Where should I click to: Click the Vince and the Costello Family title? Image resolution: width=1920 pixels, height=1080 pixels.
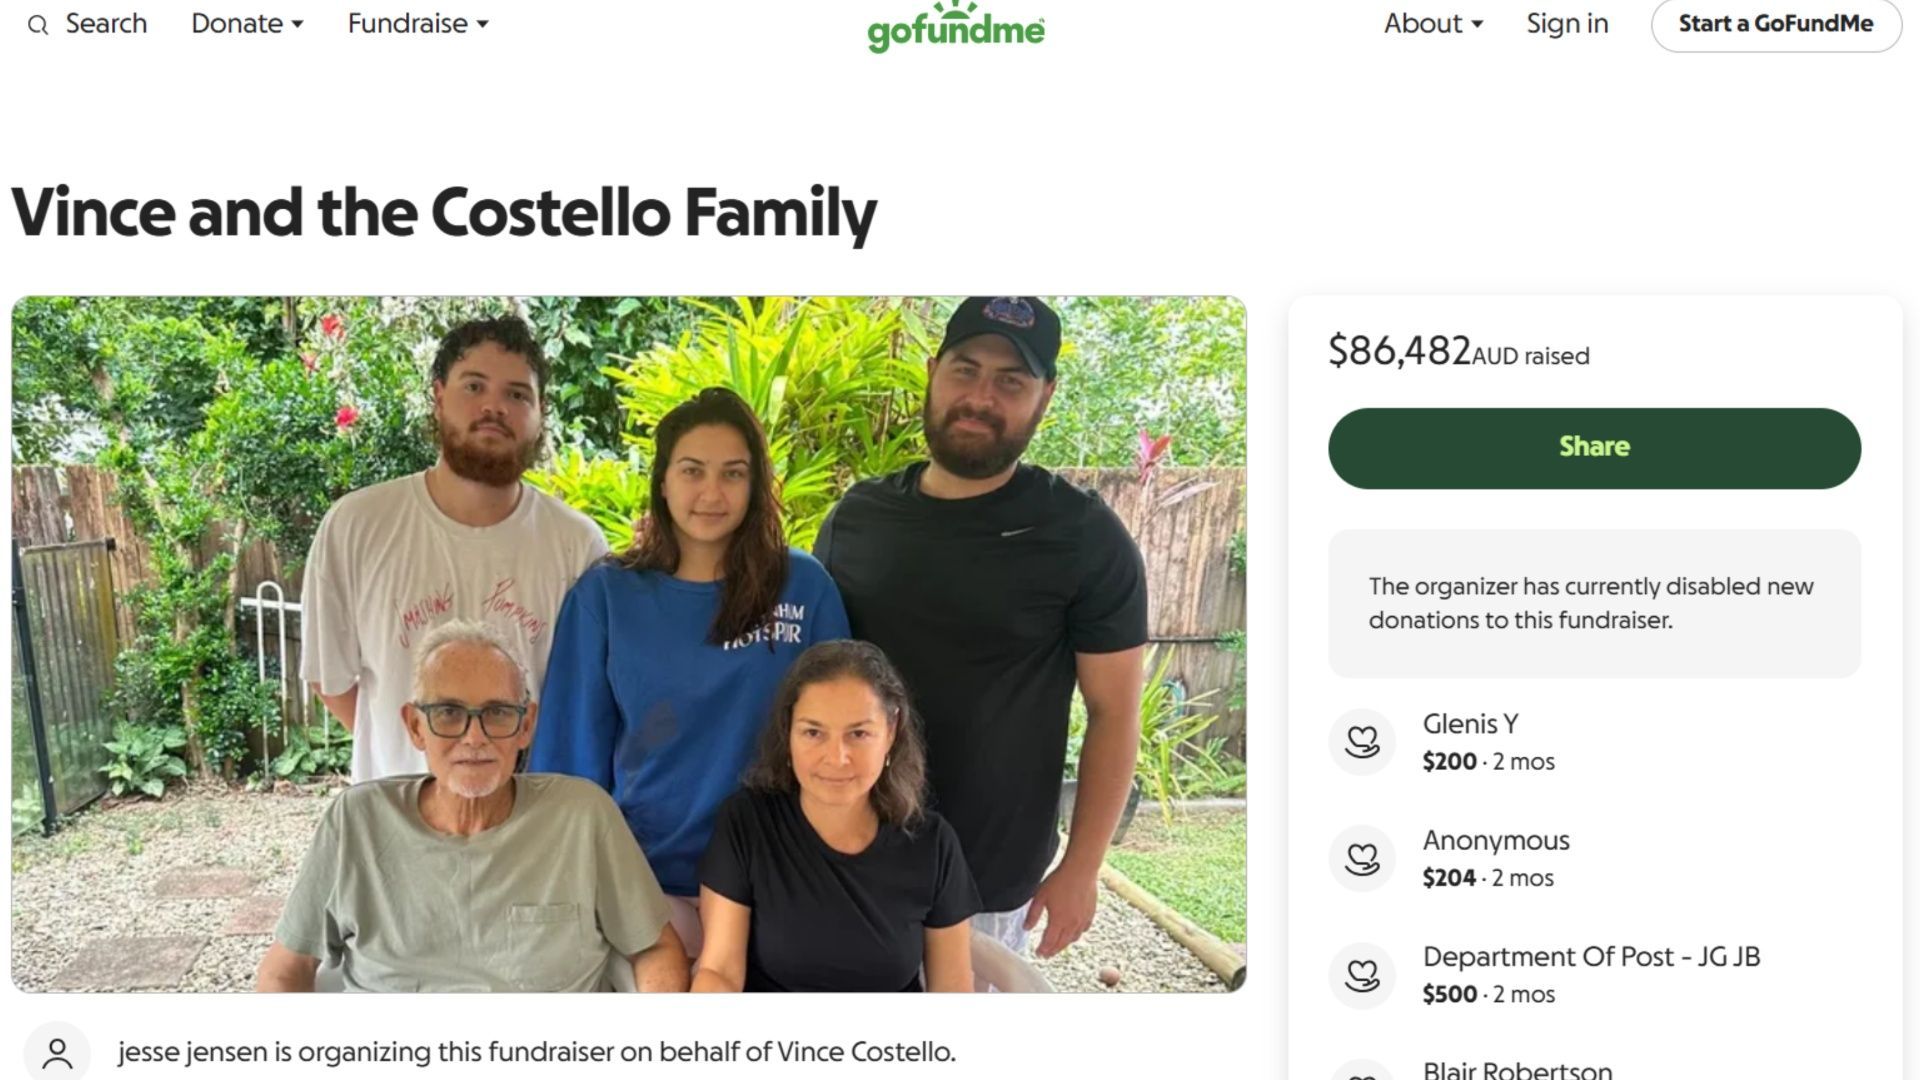(x=444, y=213)
